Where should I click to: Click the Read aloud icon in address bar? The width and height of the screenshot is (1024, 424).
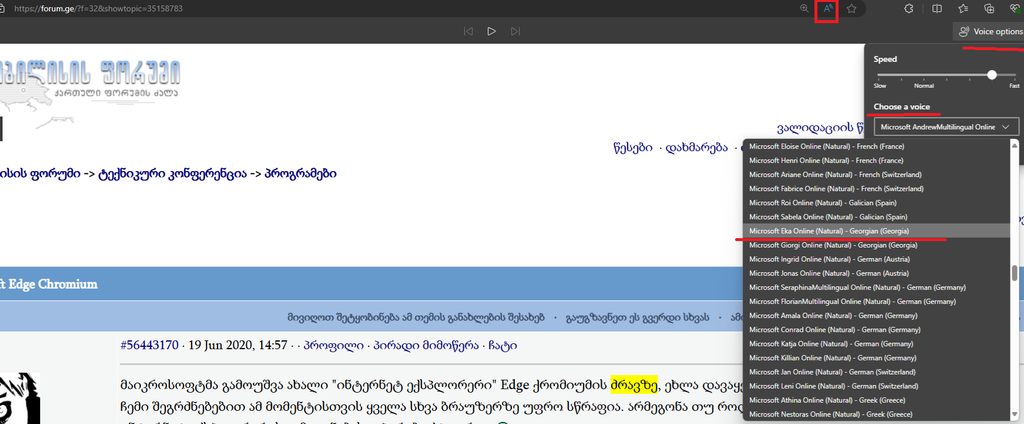(x=827, y=9)
